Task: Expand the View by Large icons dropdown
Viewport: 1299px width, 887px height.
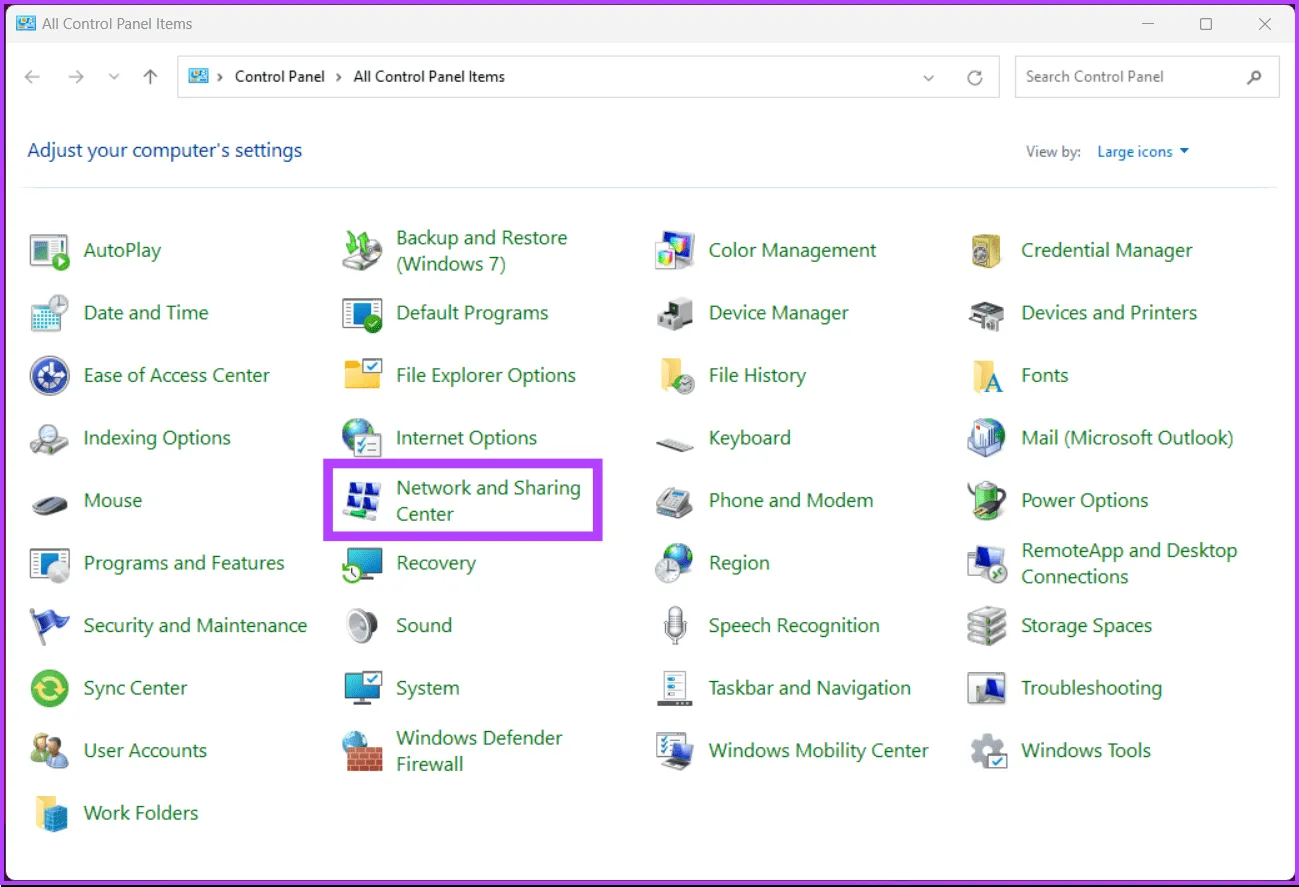Action: (1143, 152)
